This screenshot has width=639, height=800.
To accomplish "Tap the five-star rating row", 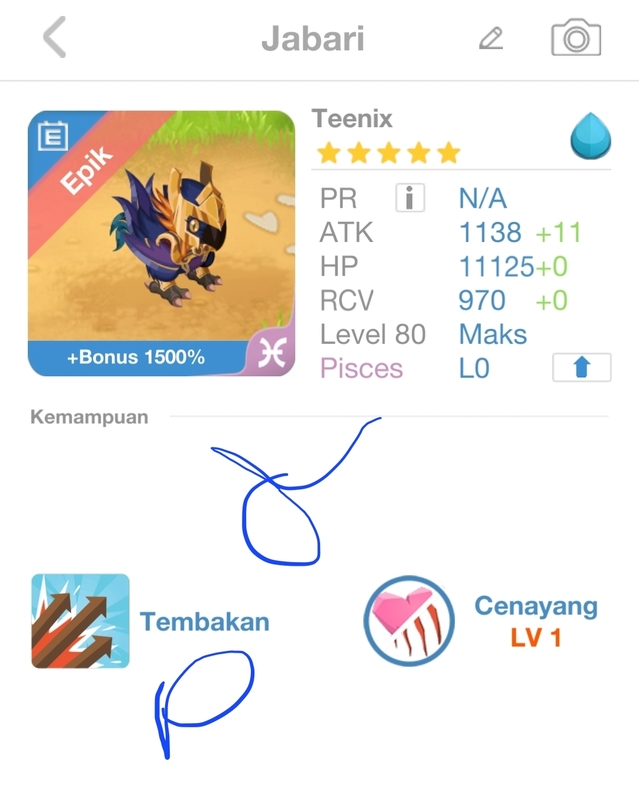I will pyautogui.click(x=388, y=153).
